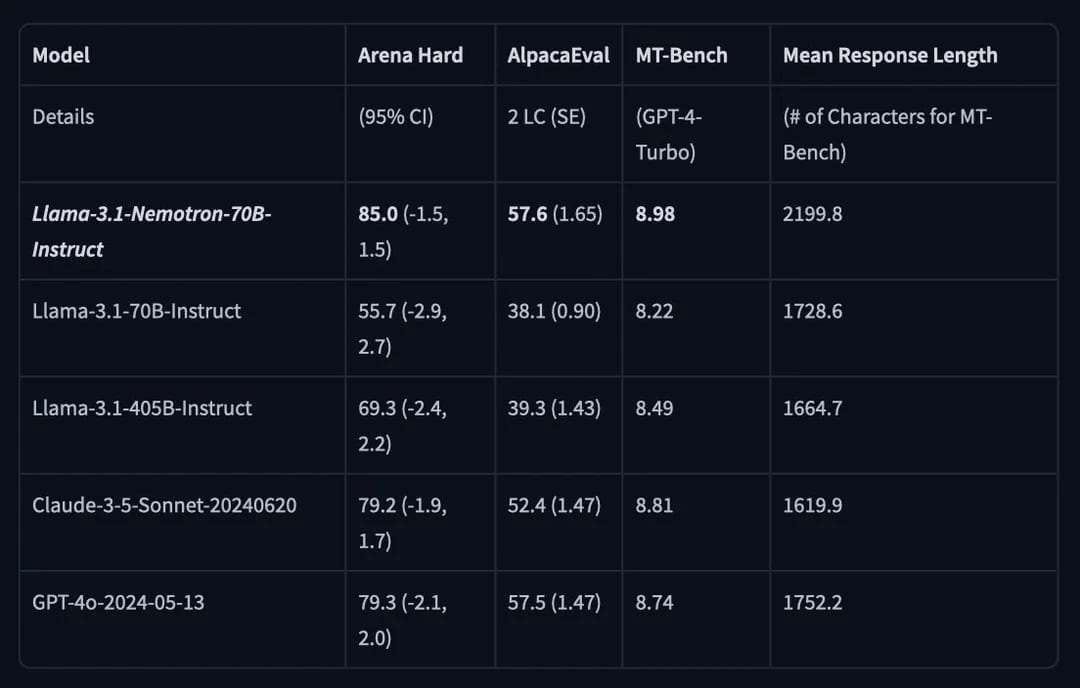Click the Details row label
Screen dimensions: 1080x688
pyautogui.click(x=63, y=117)
